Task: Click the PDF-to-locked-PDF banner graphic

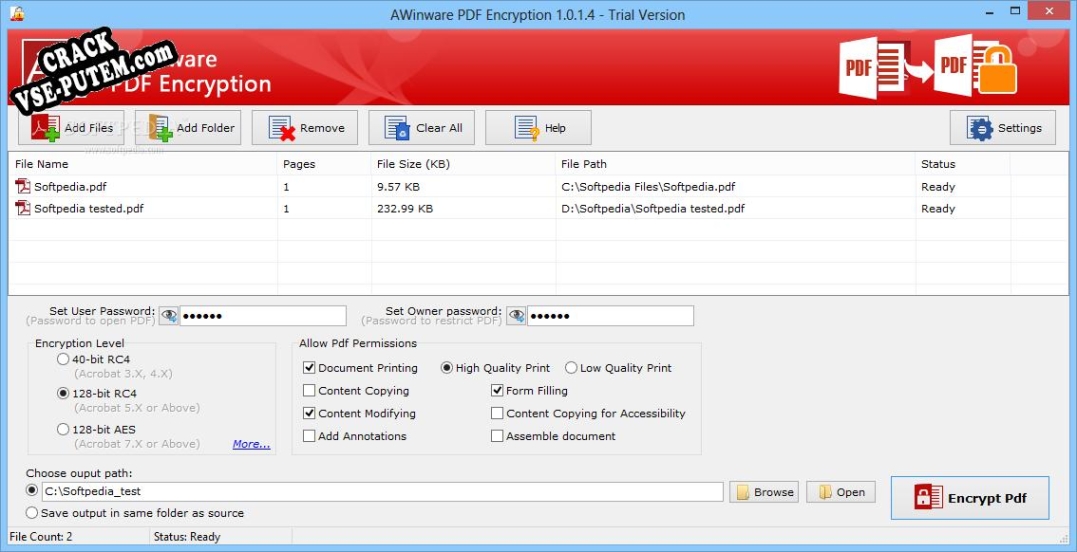Action: coord(928,67)
